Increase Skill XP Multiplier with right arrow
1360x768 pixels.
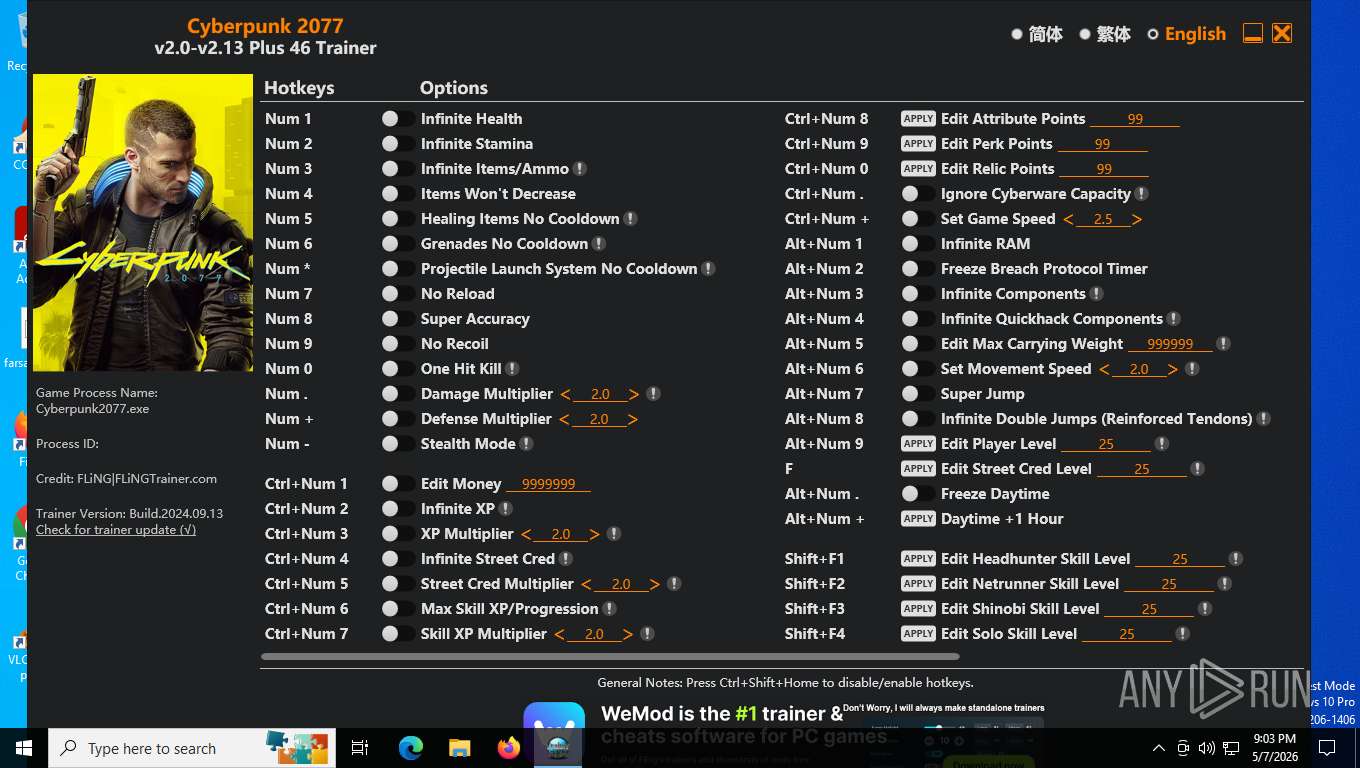click(x=628, y=634)
